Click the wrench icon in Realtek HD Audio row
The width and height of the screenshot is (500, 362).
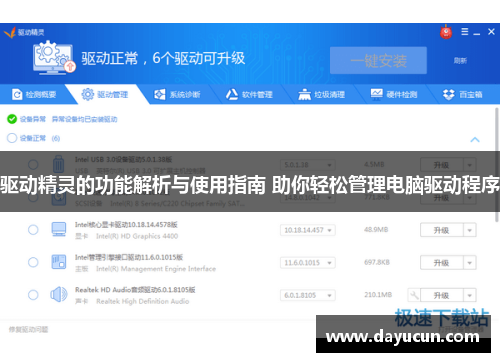pyautogui.click(x=414, y=295)
